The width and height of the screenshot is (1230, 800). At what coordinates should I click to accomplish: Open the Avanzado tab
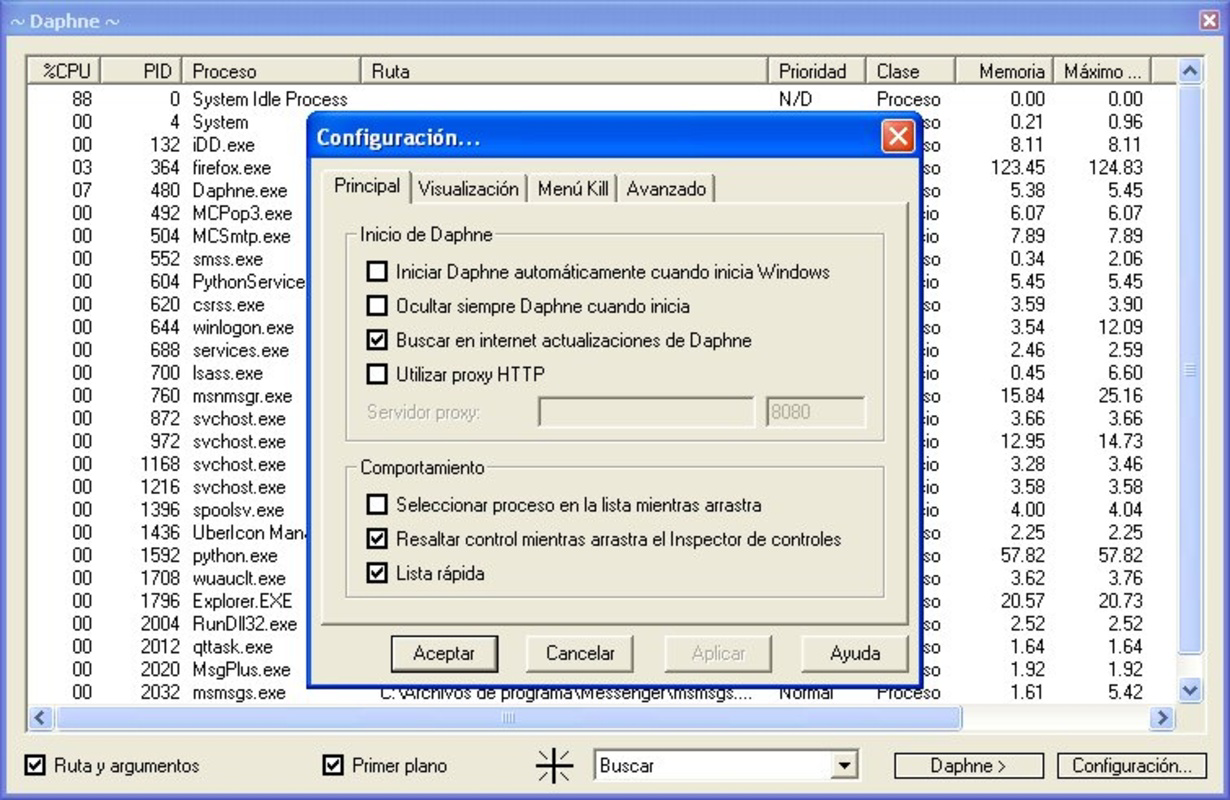click(x=666, y=188)
